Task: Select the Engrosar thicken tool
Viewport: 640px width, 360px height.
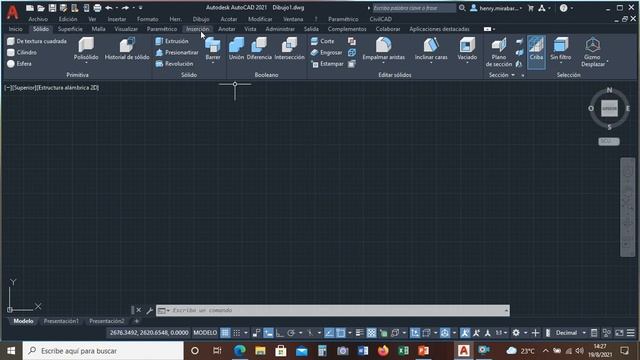Action: (x=326, y=52)
